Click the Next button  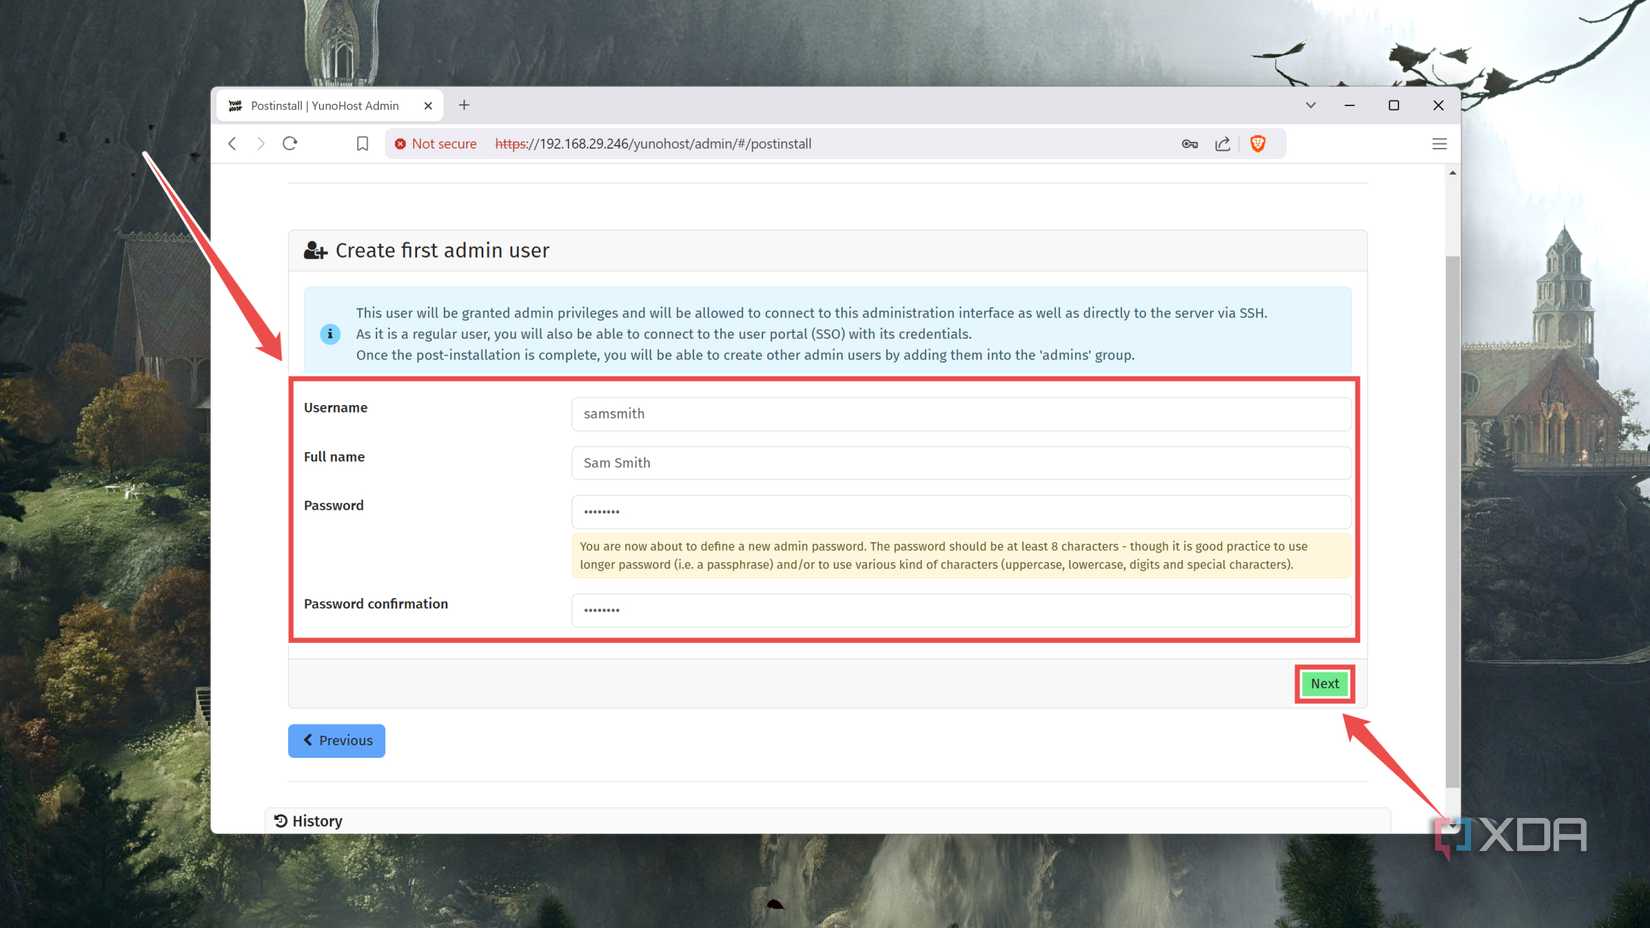(x=1324, y=683)
